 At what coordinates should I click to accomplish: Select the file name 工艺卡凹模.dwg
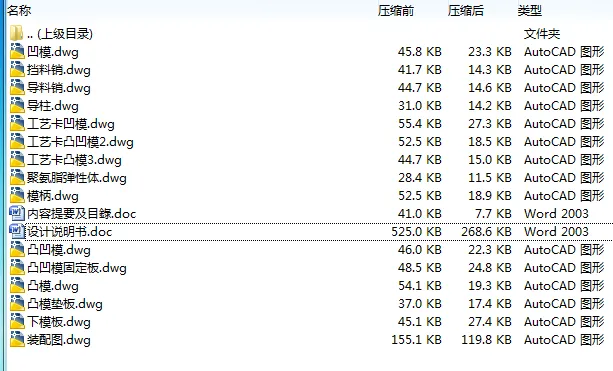pos(71,124)
